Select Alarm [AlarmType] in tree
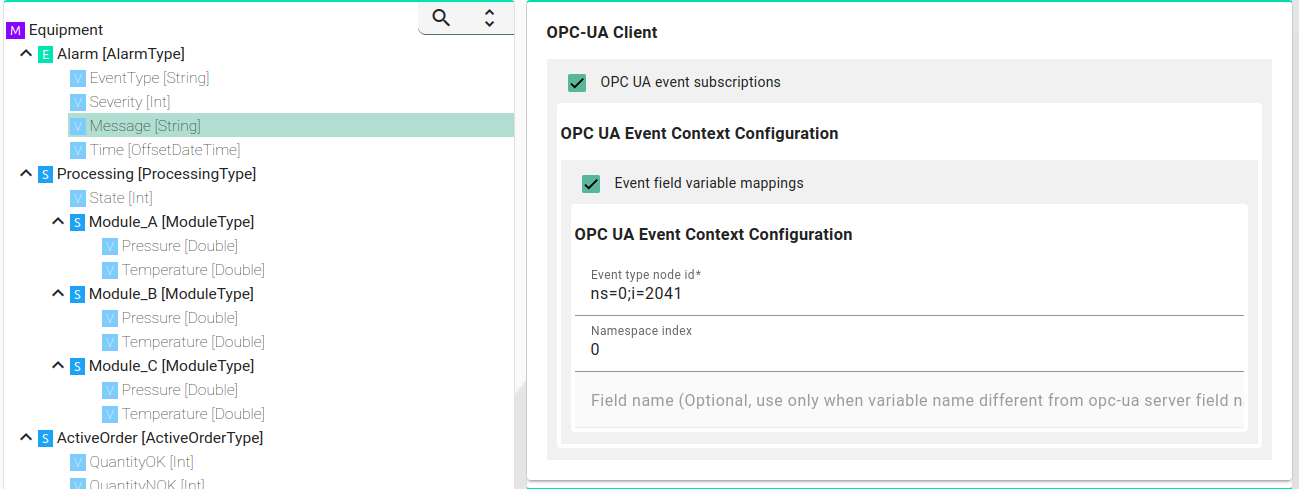The width and height of the screenshot is (1299, 489). 121,54
